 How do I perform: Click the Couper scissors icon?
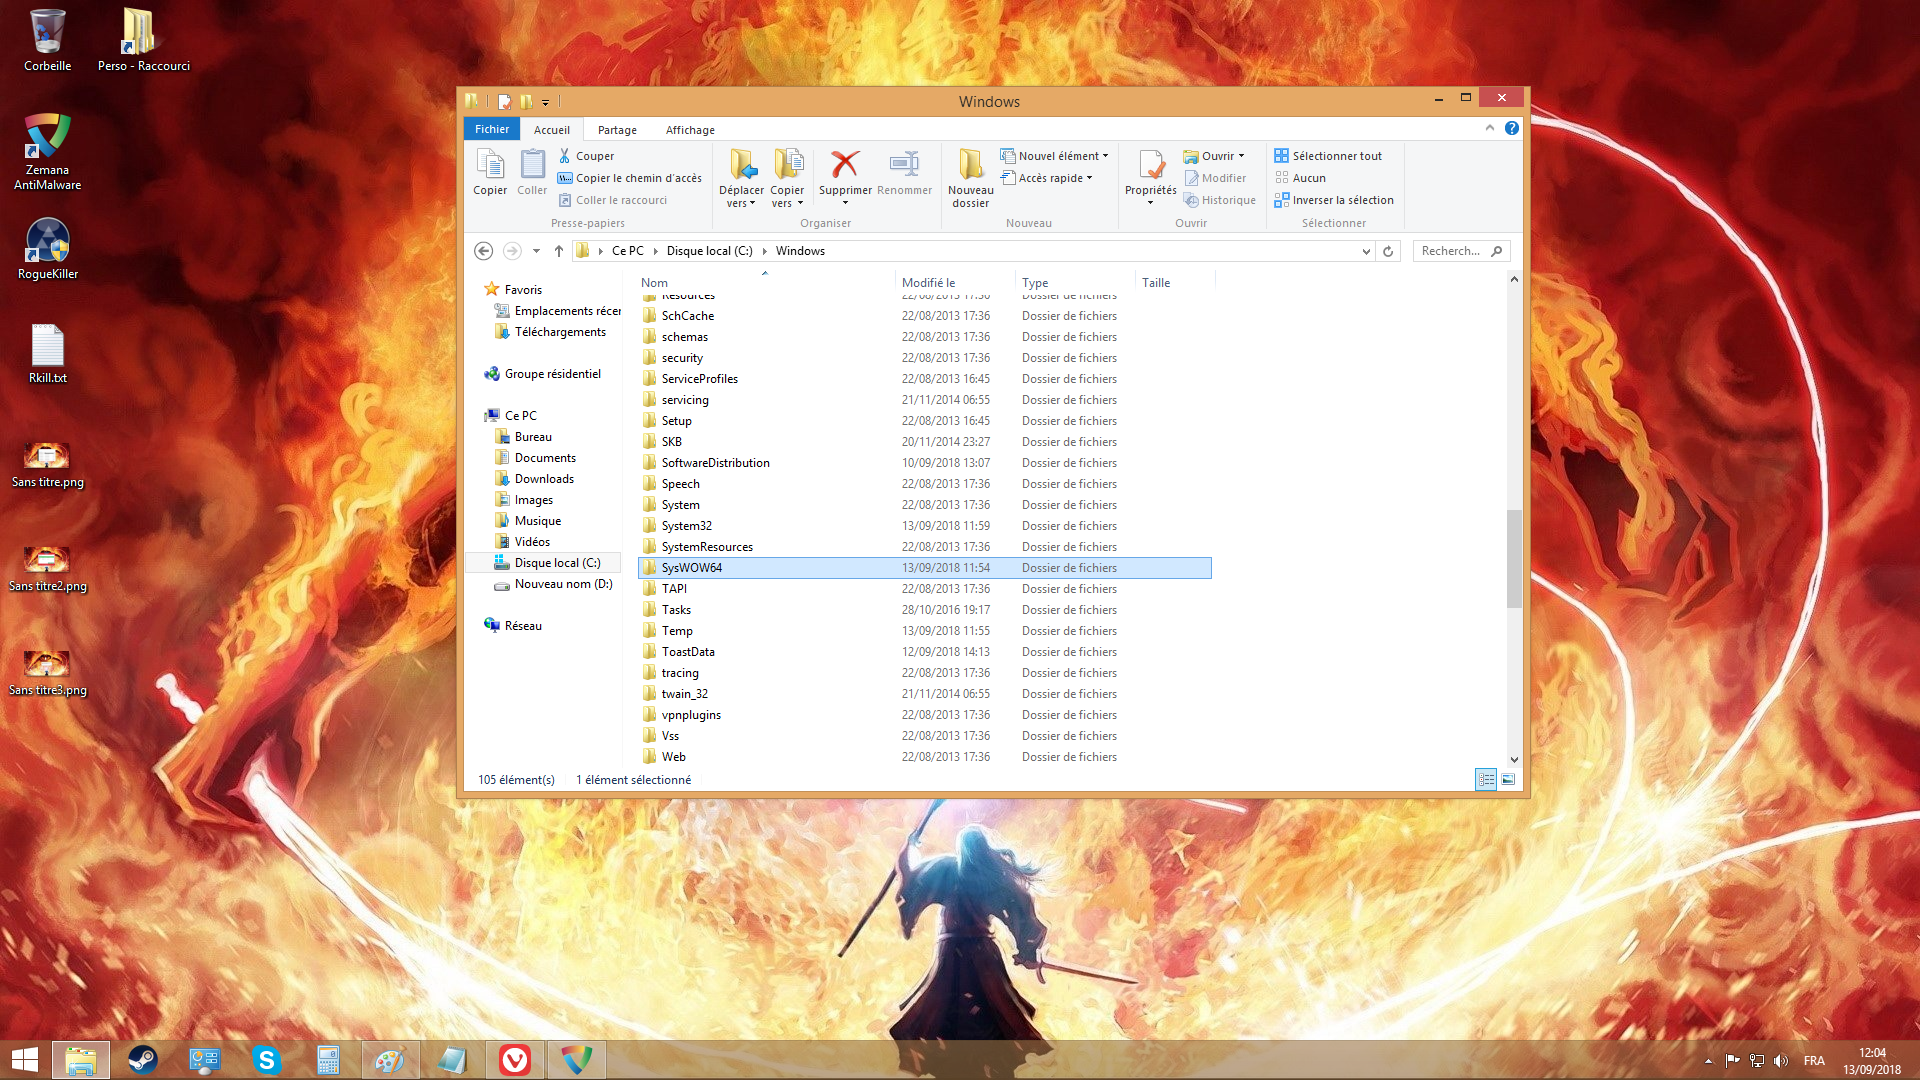[565, 156]
